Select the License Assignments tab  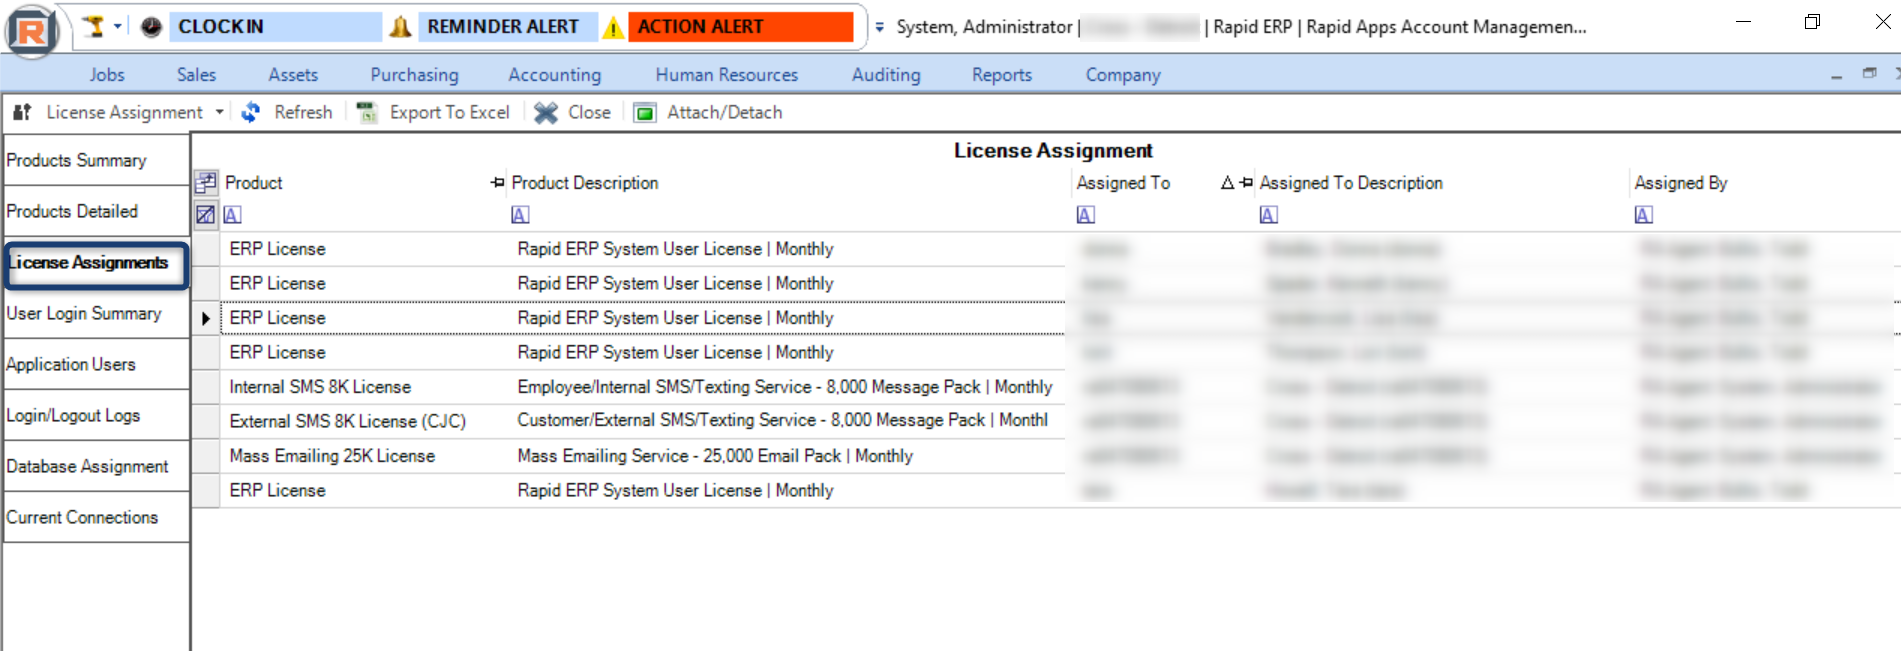[96, 264]
